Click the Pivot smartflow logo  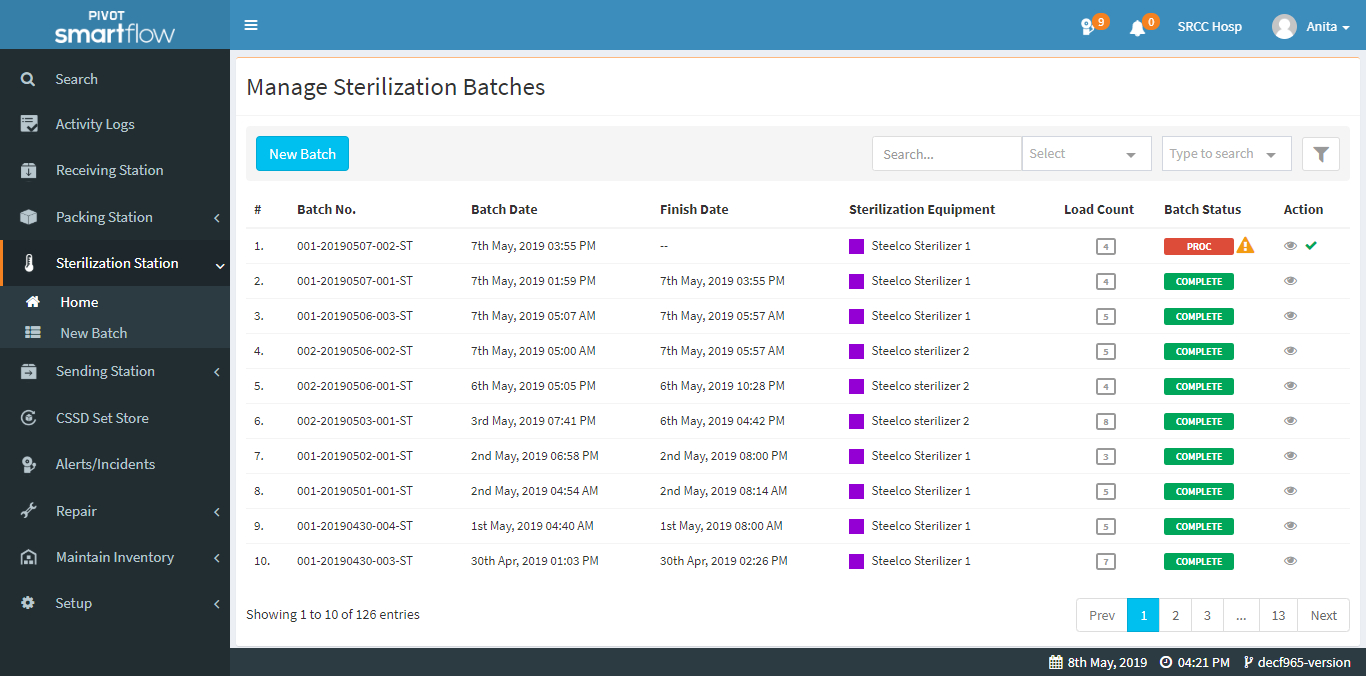pyautogui.click(x=114, y=26)
